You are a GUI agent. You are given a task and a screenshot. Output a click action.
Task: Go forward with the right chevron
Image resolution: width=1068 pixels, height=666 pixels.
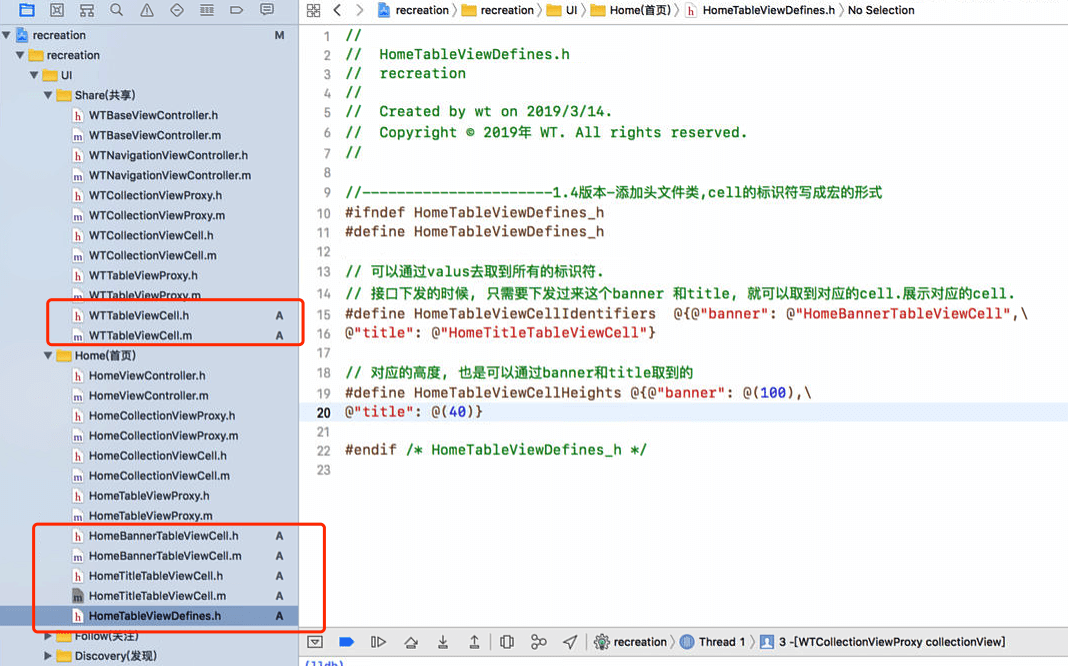(x=360, y=10)
